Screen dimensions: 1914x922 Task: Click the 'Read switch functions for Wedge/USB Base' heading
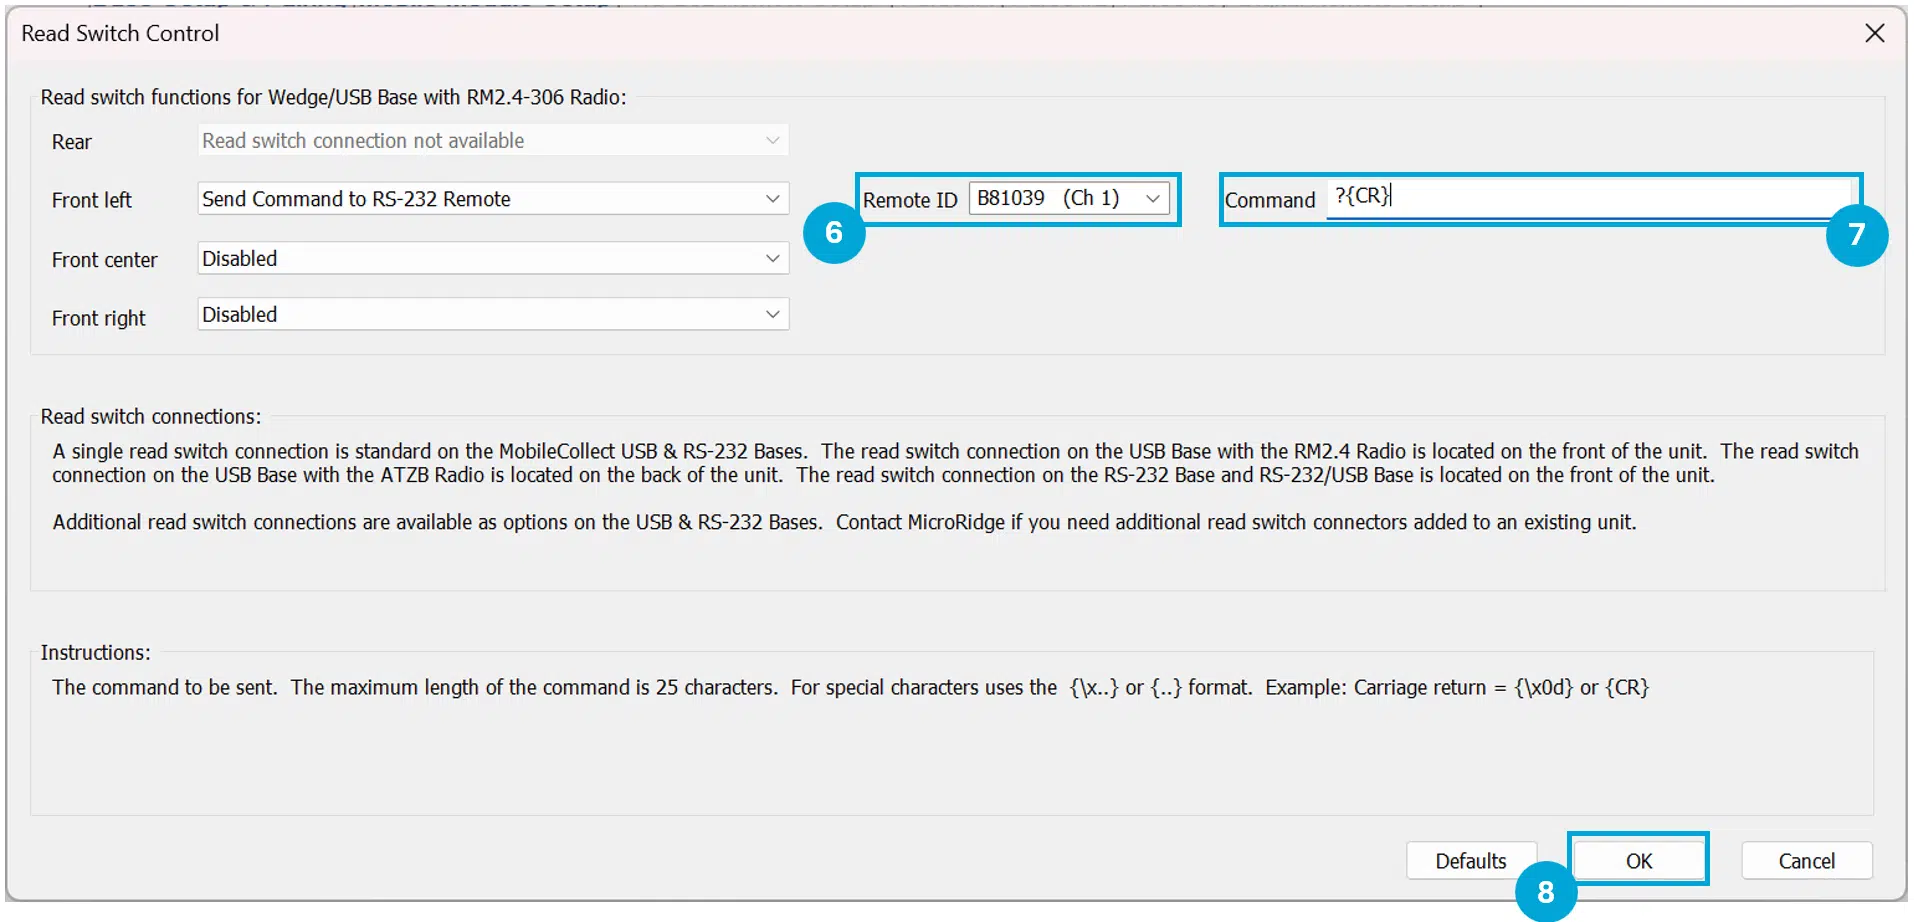pyautogui.click(x=333, y=97)
